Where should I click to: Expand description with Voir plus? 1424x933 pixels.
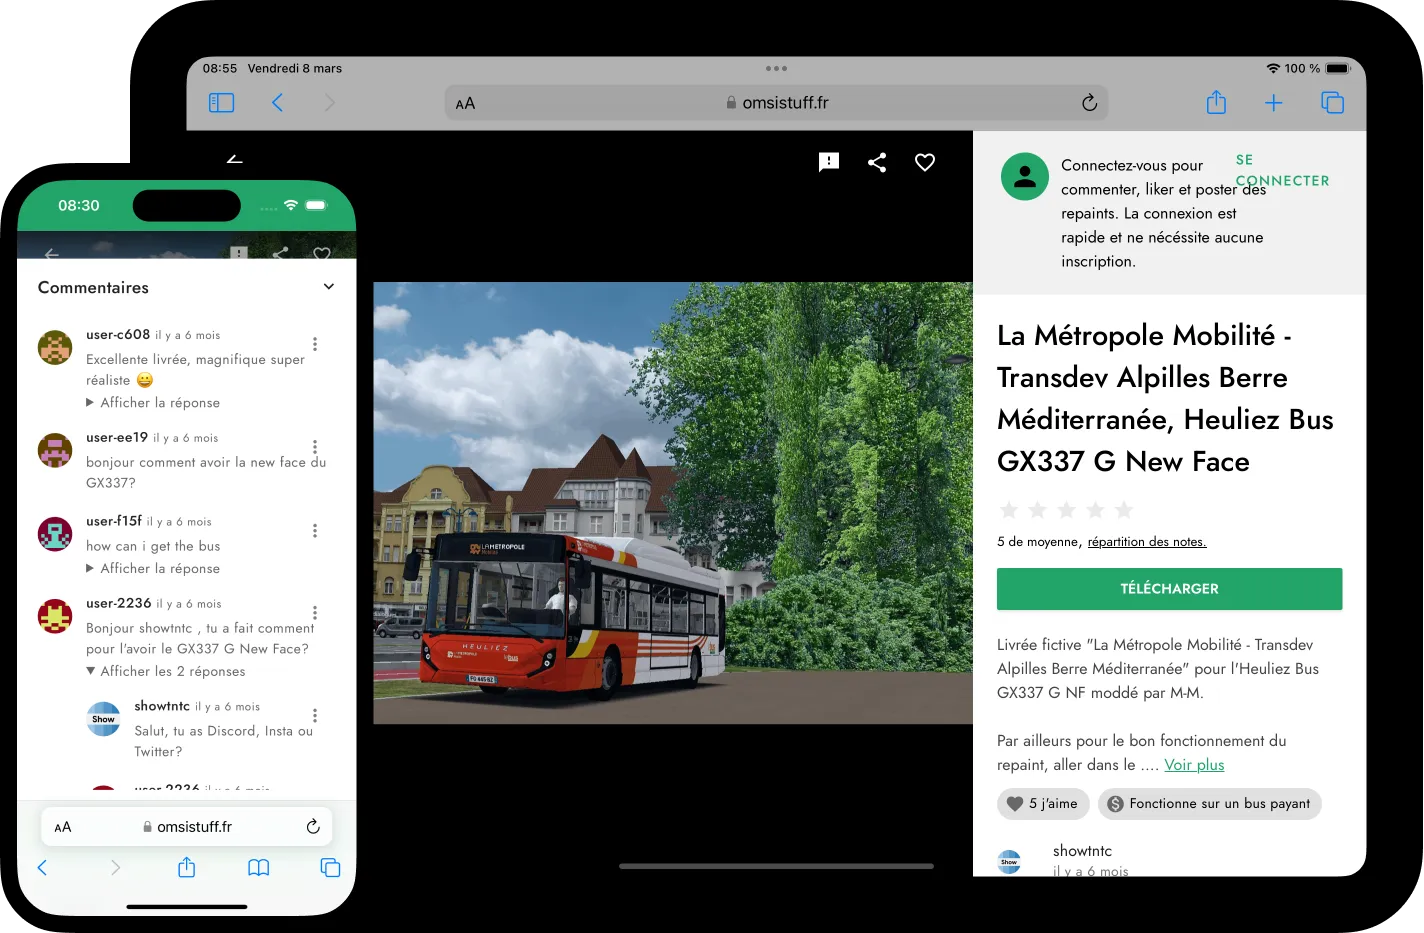[1194, 765]
